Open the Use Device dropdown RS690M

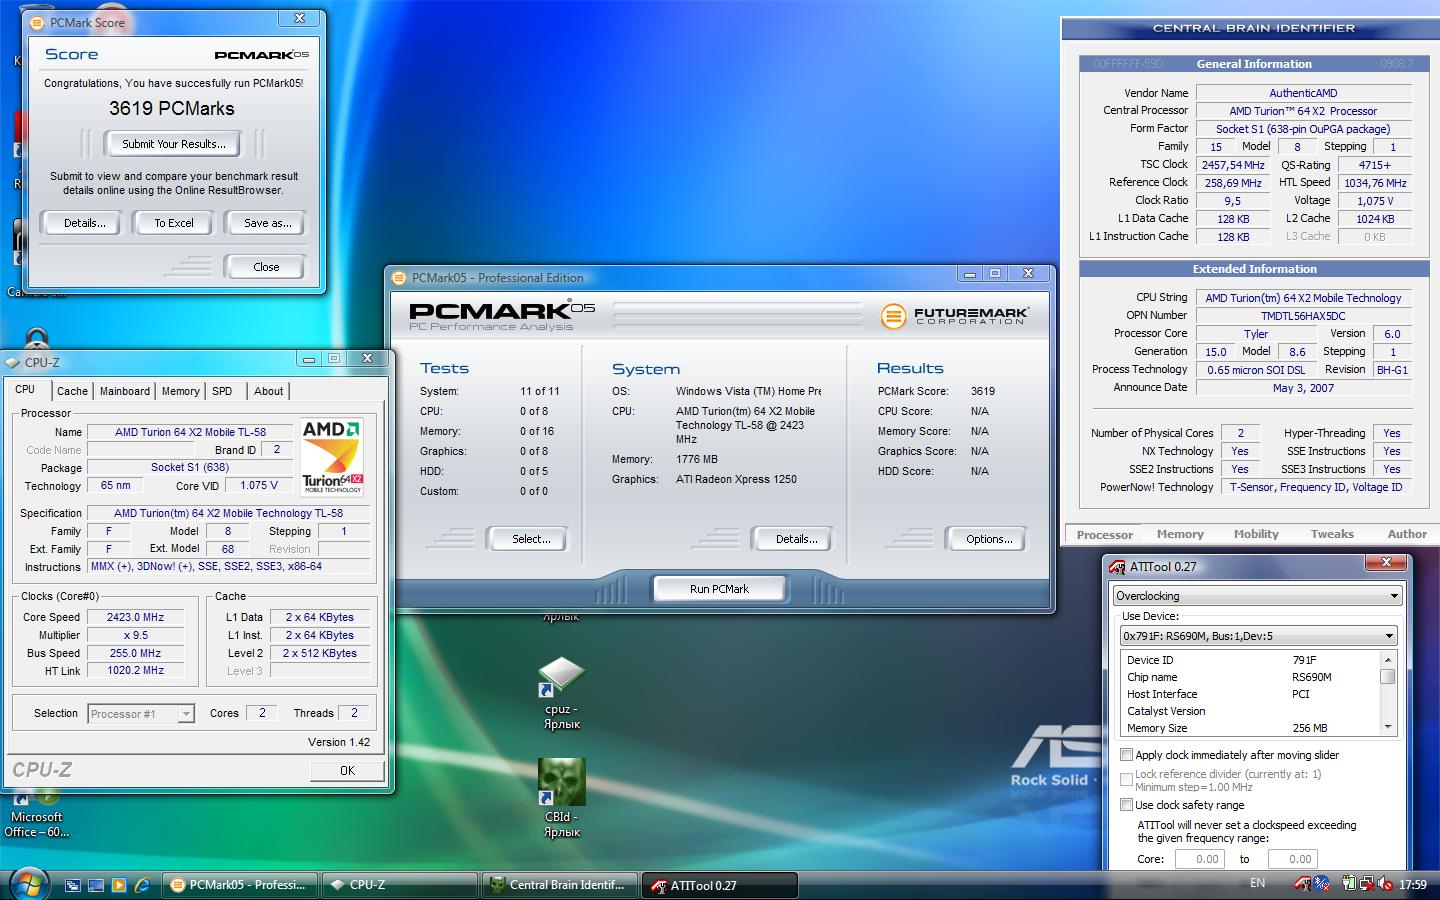pyautogui.click(x=1258, y=636)
